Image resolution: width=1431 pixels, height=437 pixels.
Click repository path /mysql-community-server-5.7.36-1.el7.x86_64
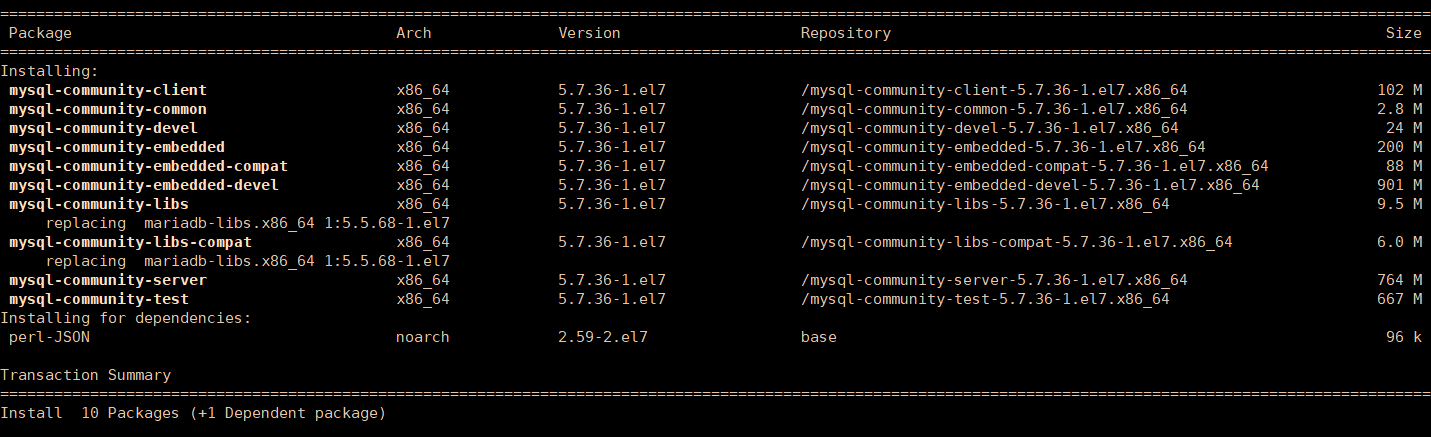click(994, 280)
